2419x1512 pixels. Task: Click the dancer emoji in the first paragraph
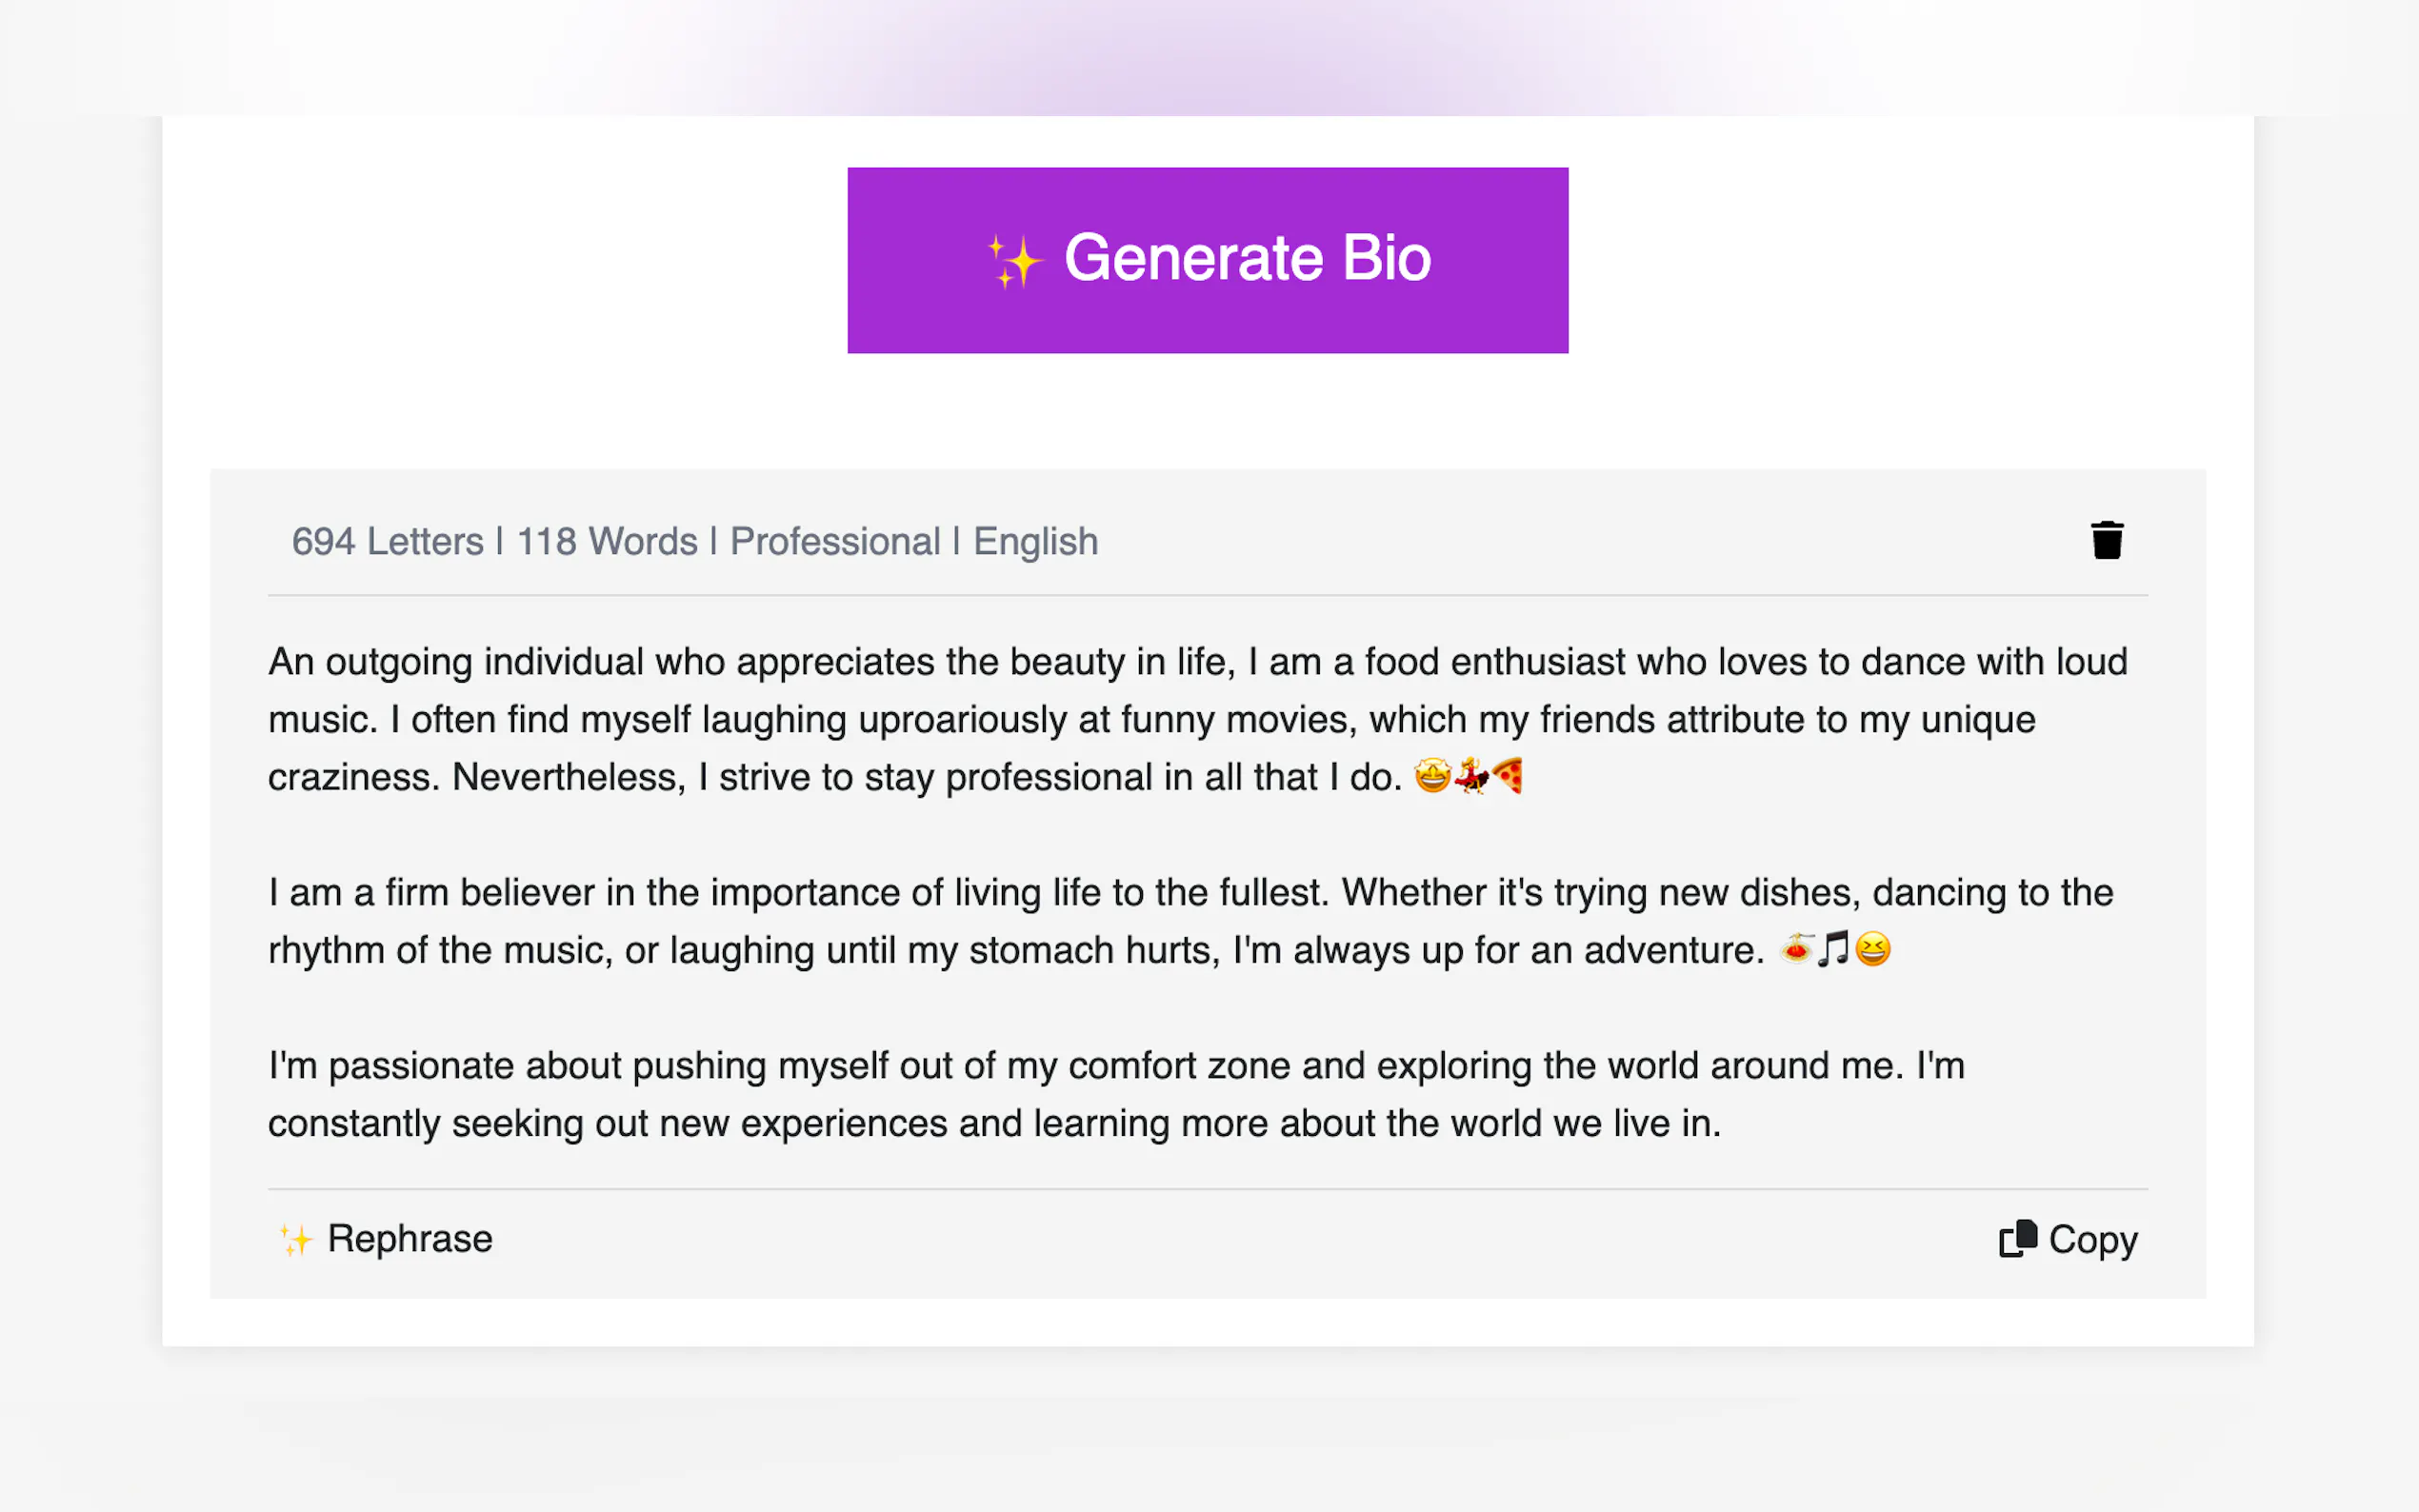tap(1470, 777)
